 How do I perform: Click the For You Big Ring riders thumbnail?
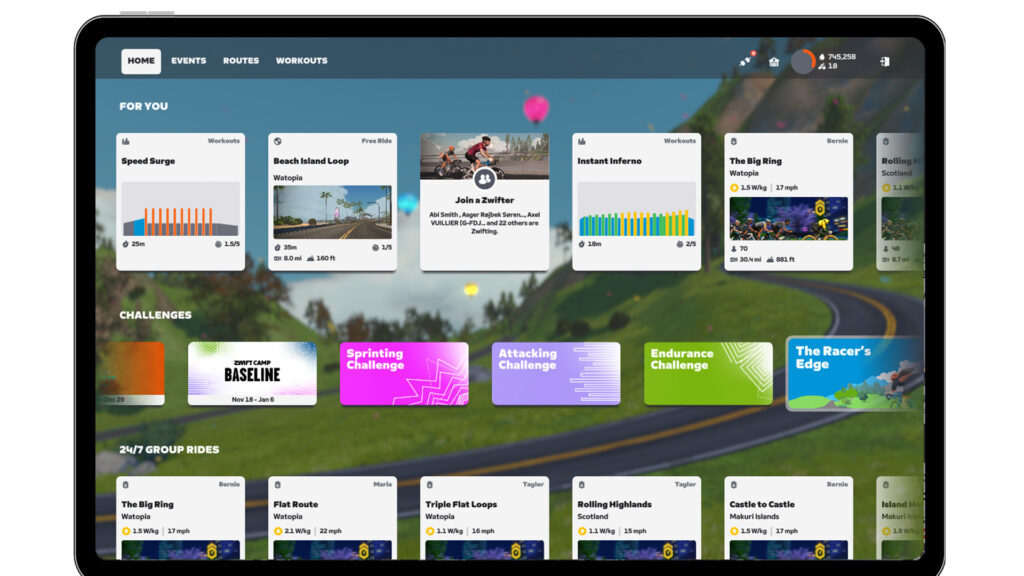[789, 219]
